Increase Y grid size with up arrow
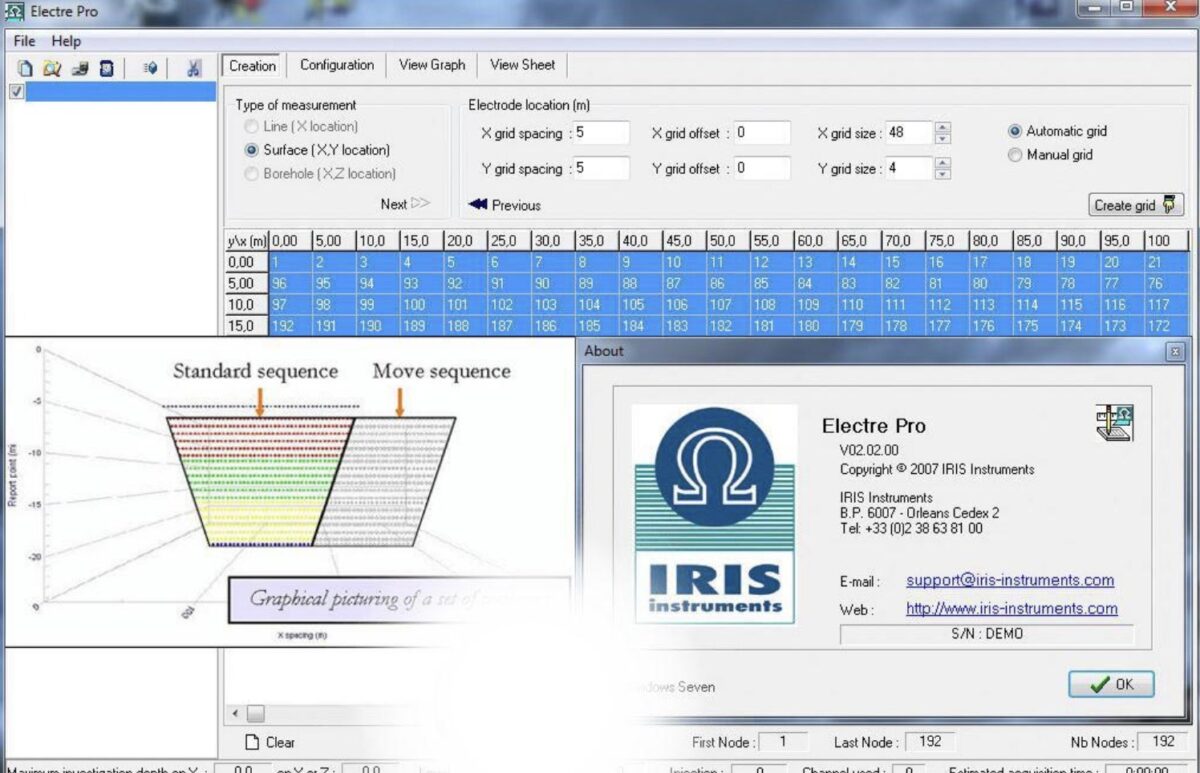The width and height of the screenshot is (1200, 773). (942, 163)
